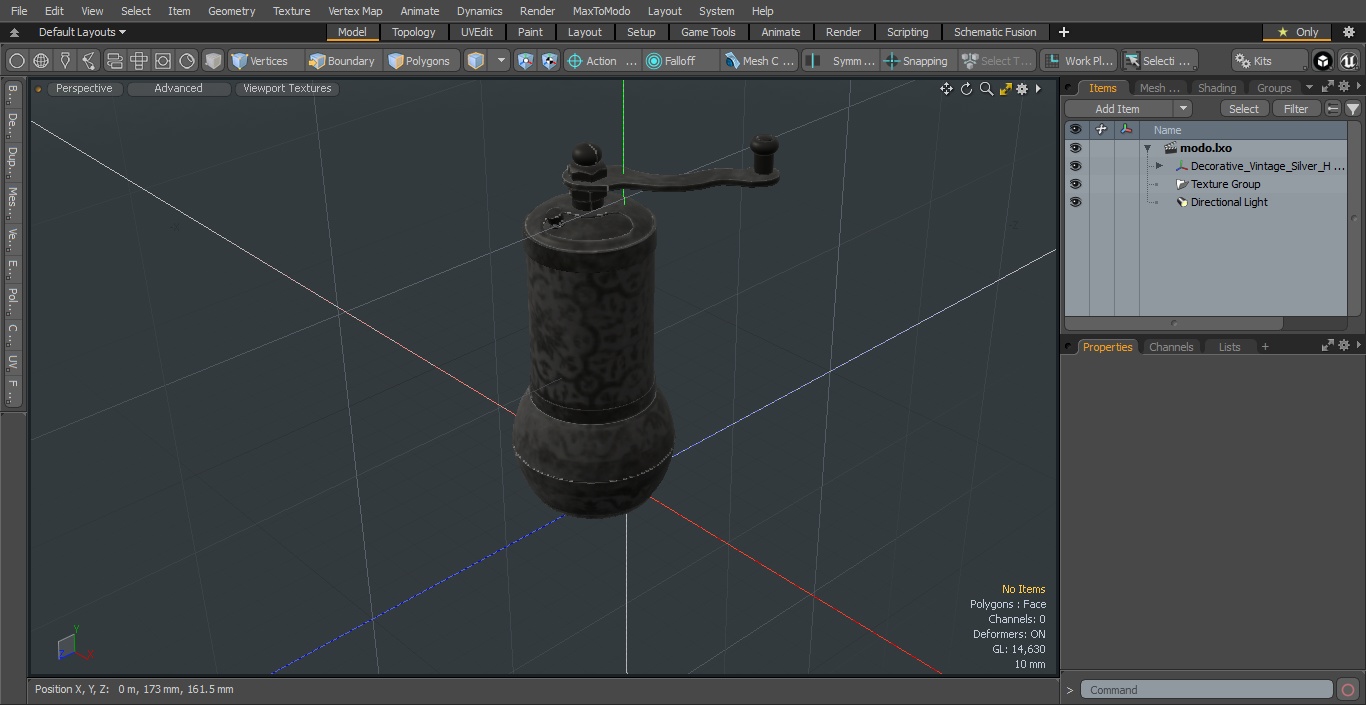Viewport: 1366px width, 705px height.
Task: Open the Default Layouts dropdown
Action: tap(82, 32)
